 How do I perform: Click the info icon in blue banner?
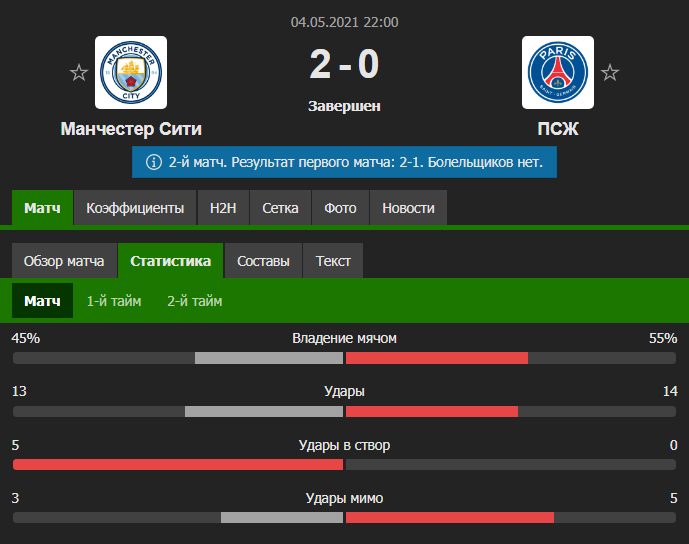point(153,161)
